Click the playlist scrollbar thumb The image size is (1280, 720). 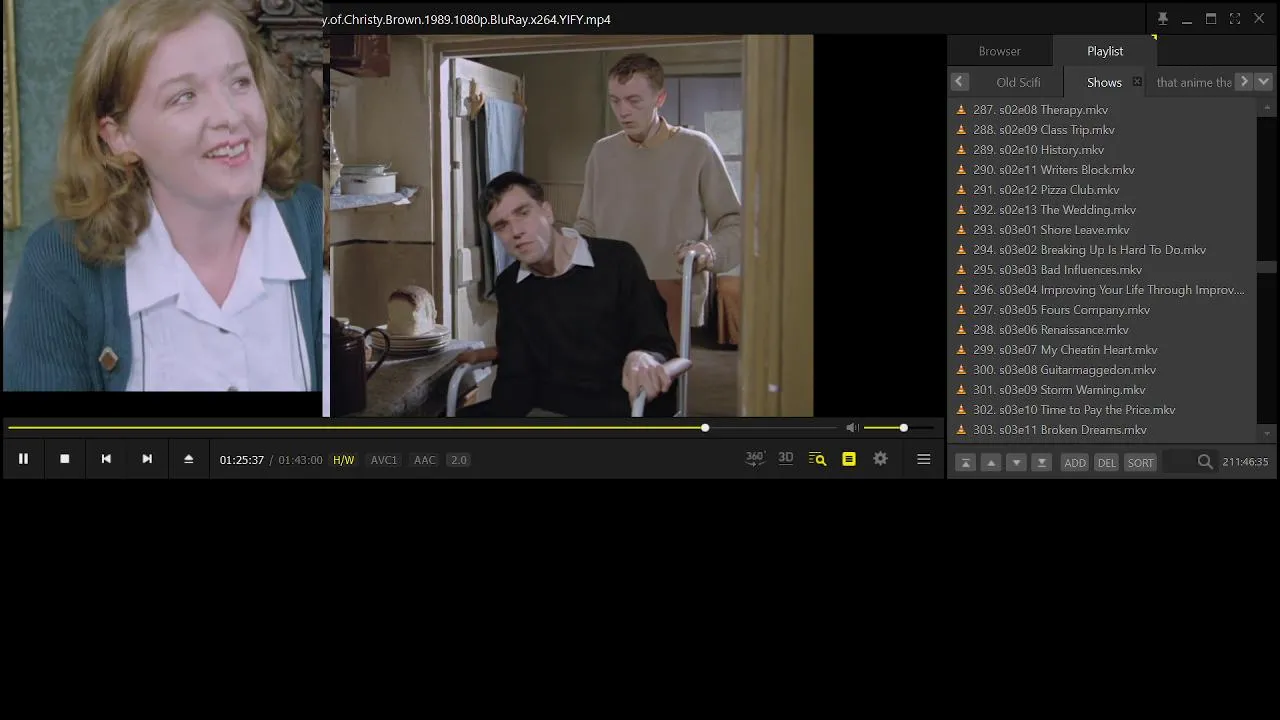(1266, 267)
